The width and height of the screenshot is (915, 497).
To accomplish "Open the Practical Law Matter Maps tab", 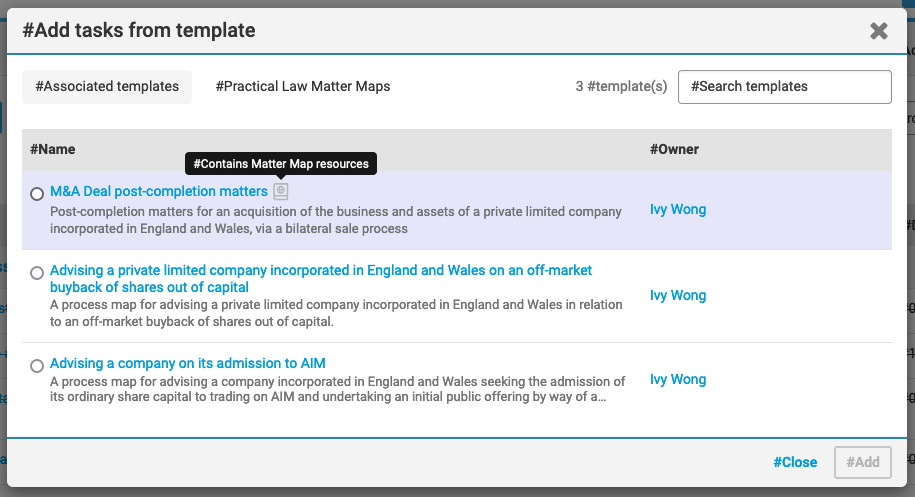I will click(x=303, y=86).
